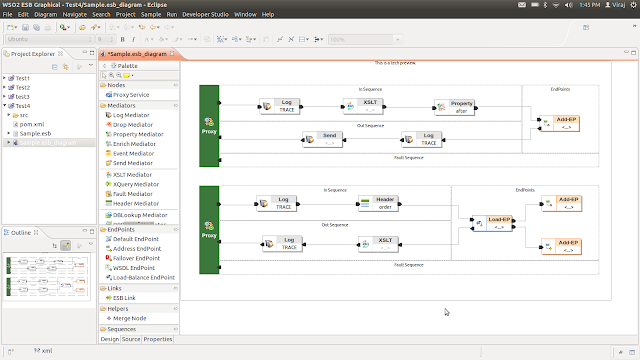Switch to the Design tab
640x360 pixels.
pos(110,339)
